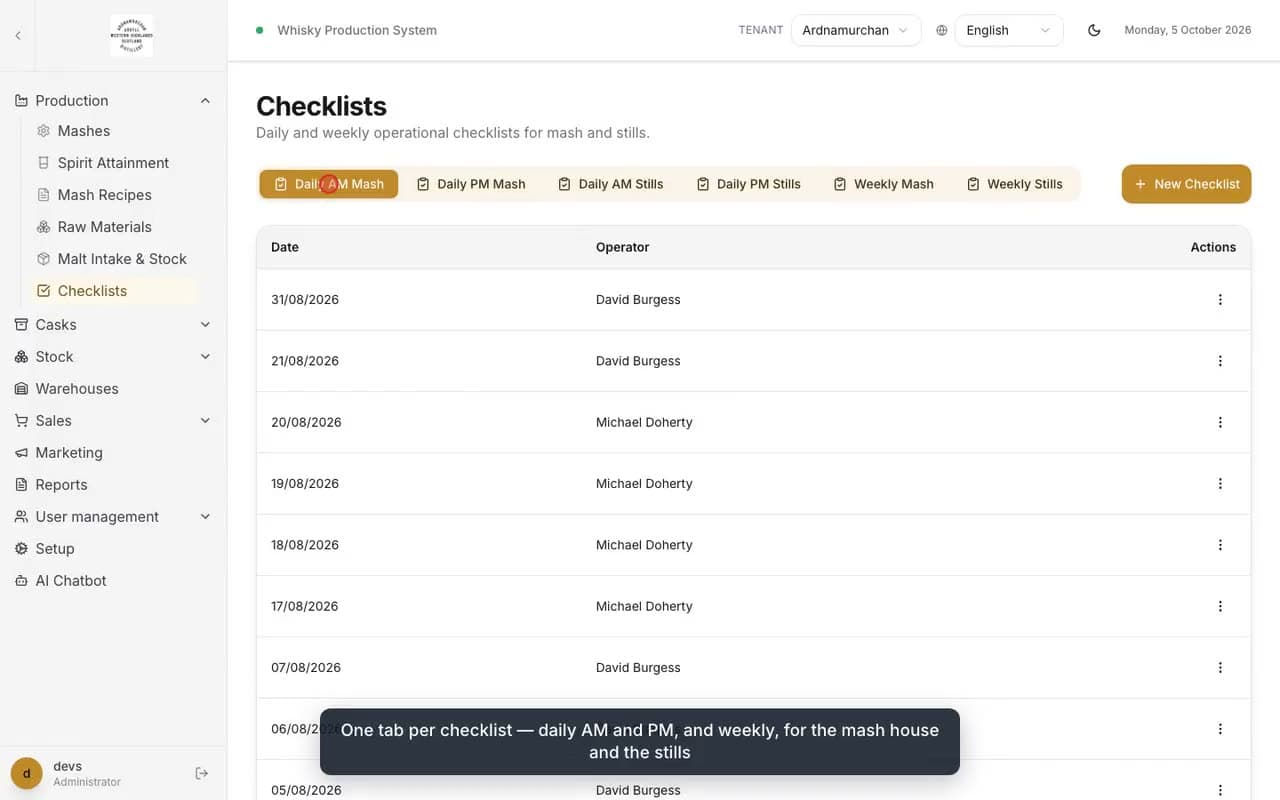This screenshot has height=800, width=1280.
Task: Open the English language dropdown
Action: tap(1009, 30)
